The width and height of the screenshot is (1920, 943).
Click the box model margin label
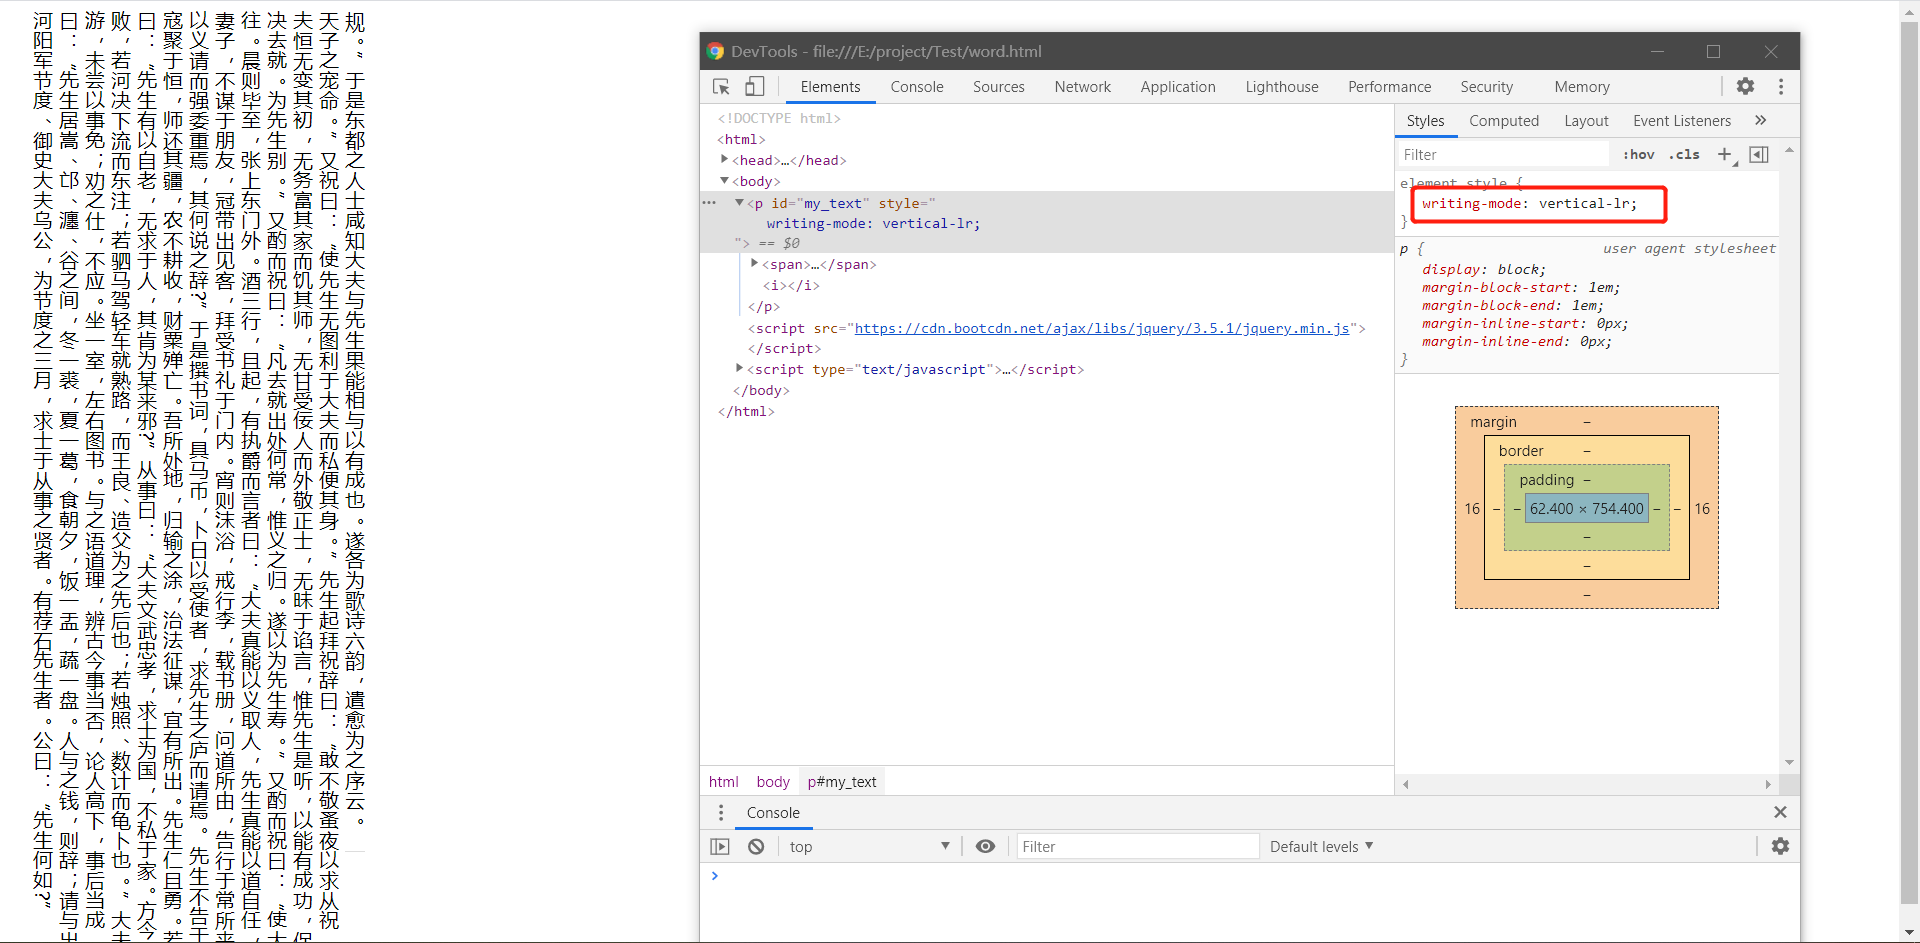tap(1493, 422)
